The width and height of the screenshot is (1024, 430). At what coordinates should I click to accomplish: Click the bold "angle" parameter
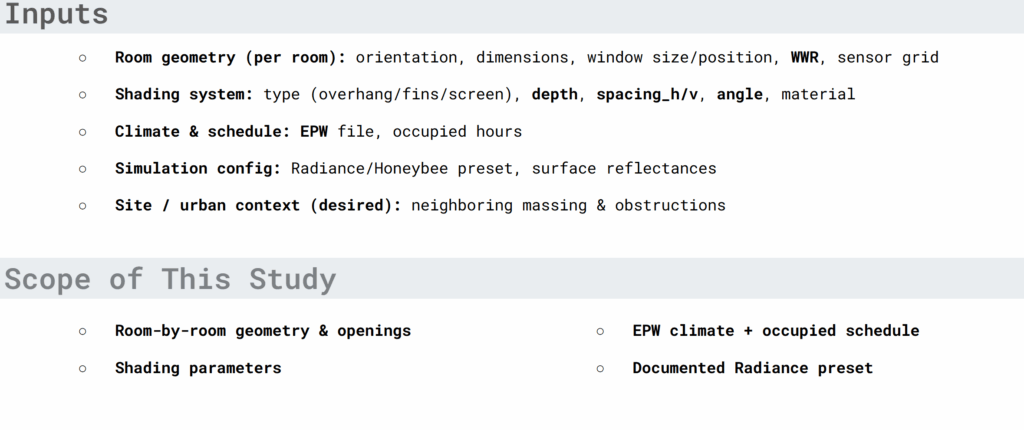pyautogui.click(x=739, y=94)
